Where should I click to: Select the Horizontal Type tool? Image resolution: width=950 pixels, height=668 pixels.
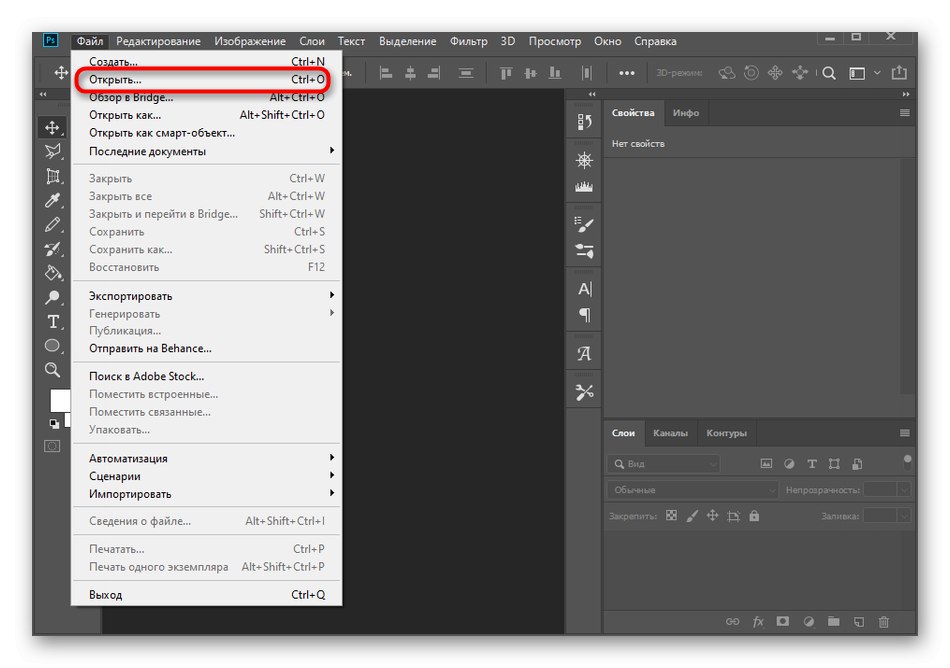click(56, 322)
